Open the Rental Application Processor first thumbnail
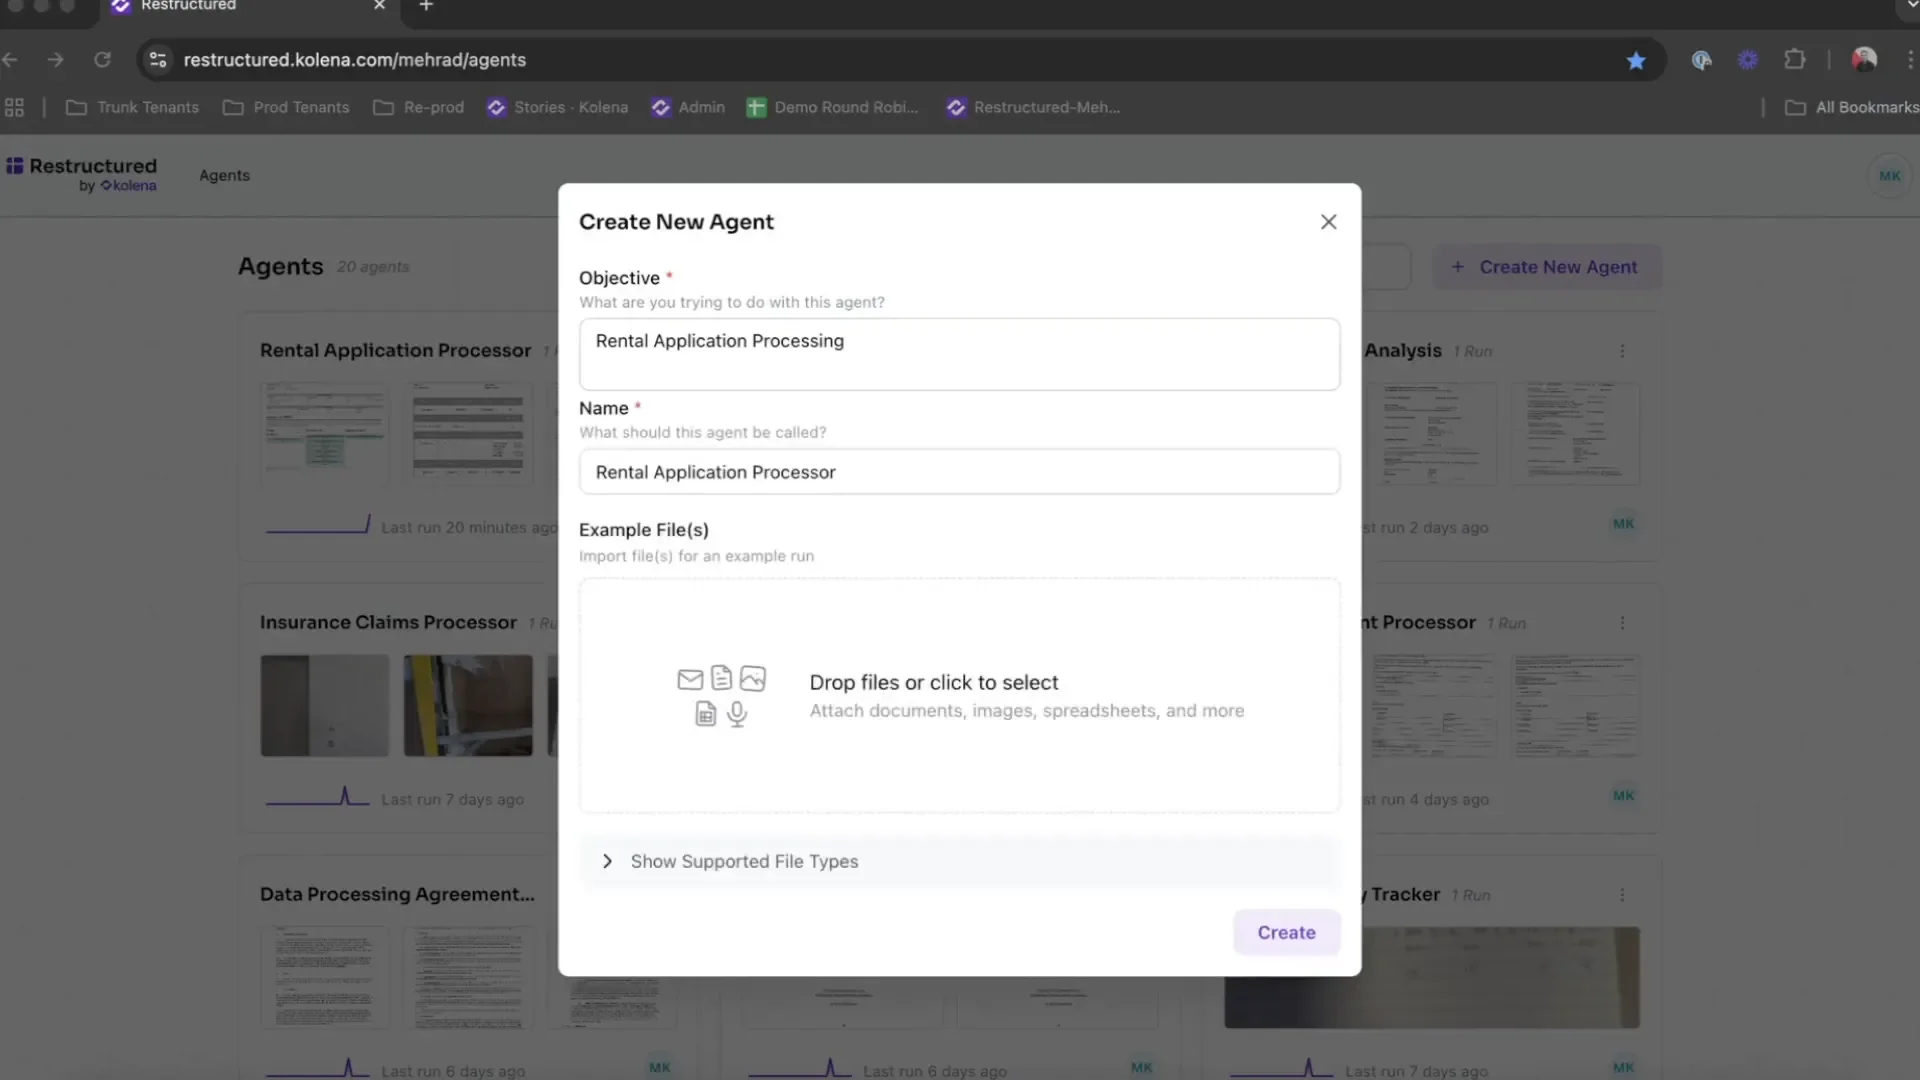 point(323,433)
